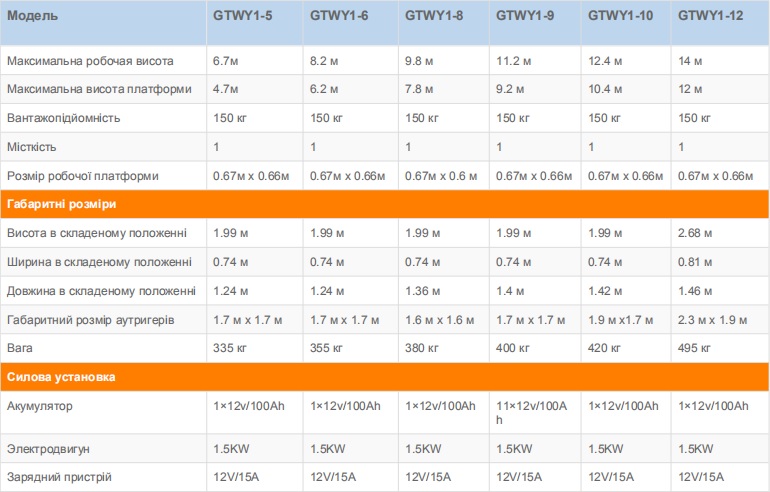Click the '12.4 м' working height value
The image size is (770, 492).
tap(605, 61)
